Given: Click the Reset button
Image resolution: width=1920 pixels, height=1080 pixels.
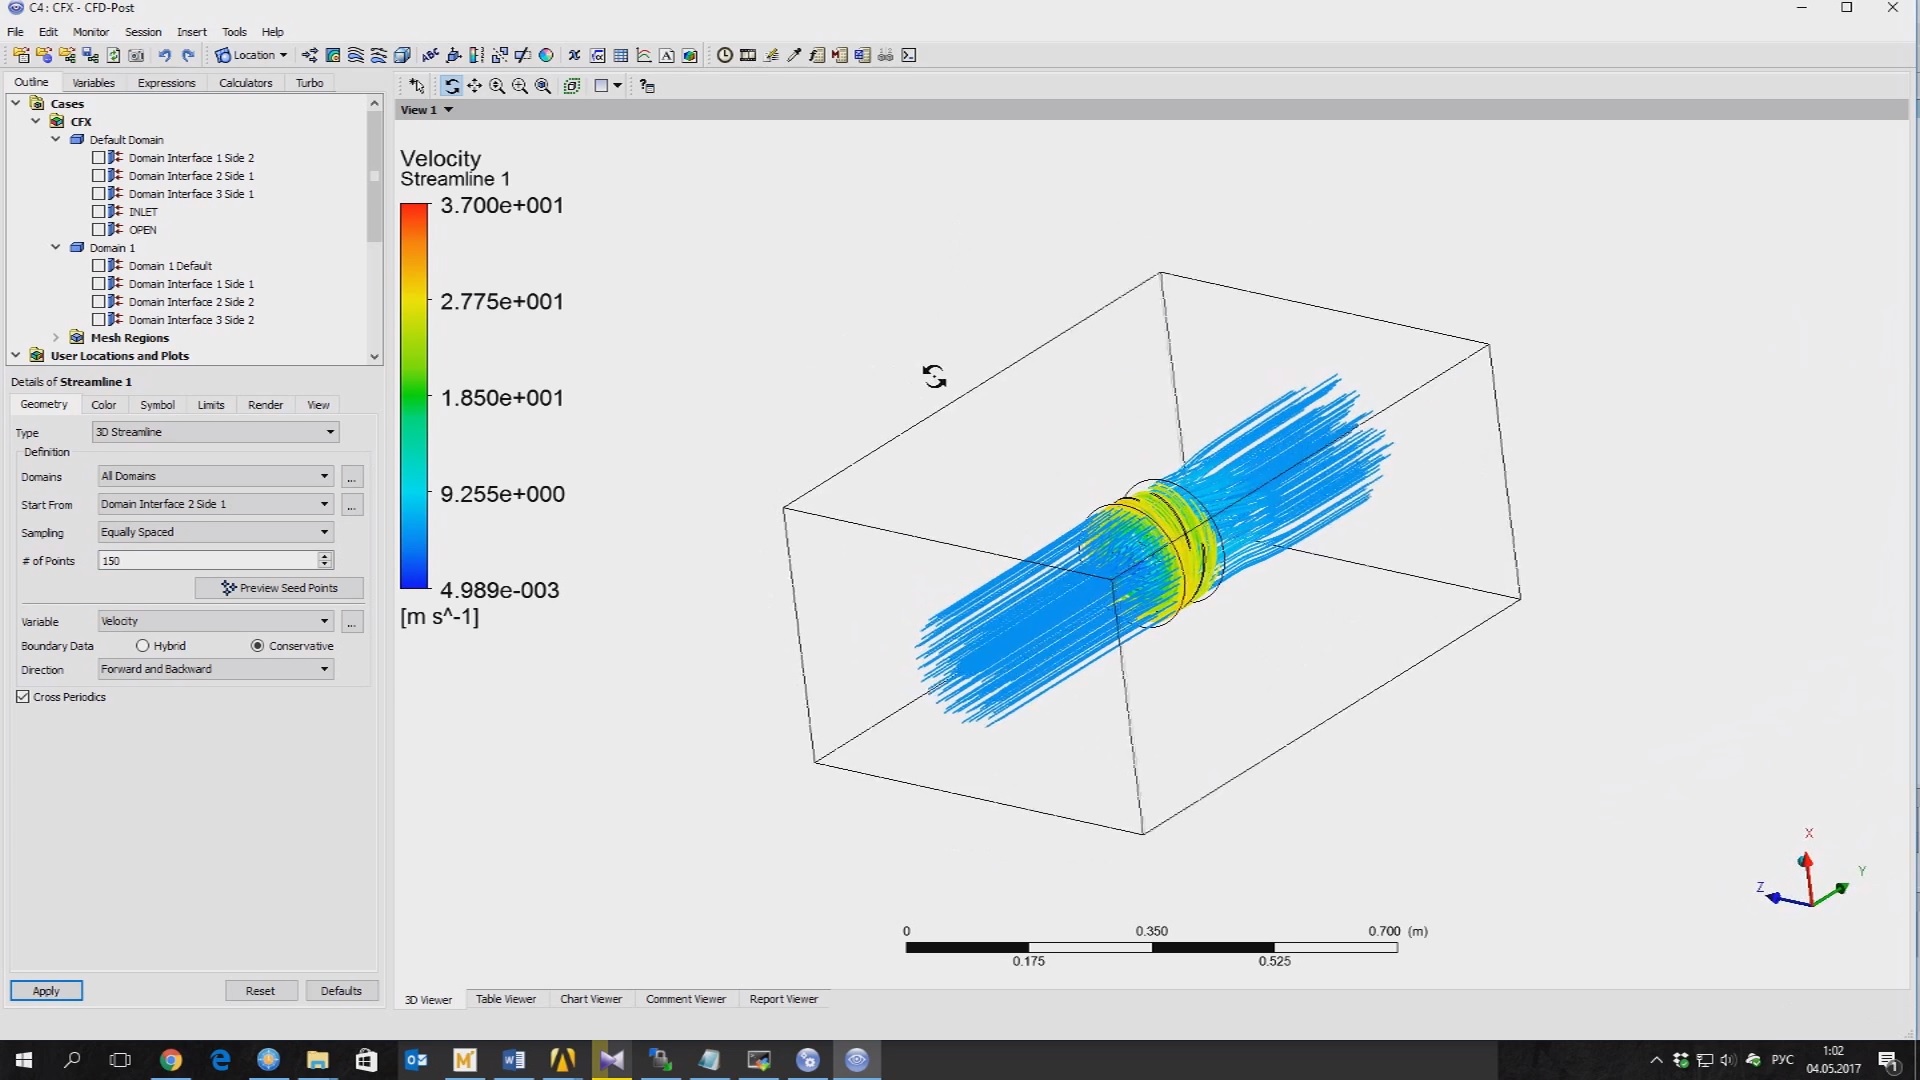Looking at the screenshot, I should pyautogui.click(x=260, y=991).
